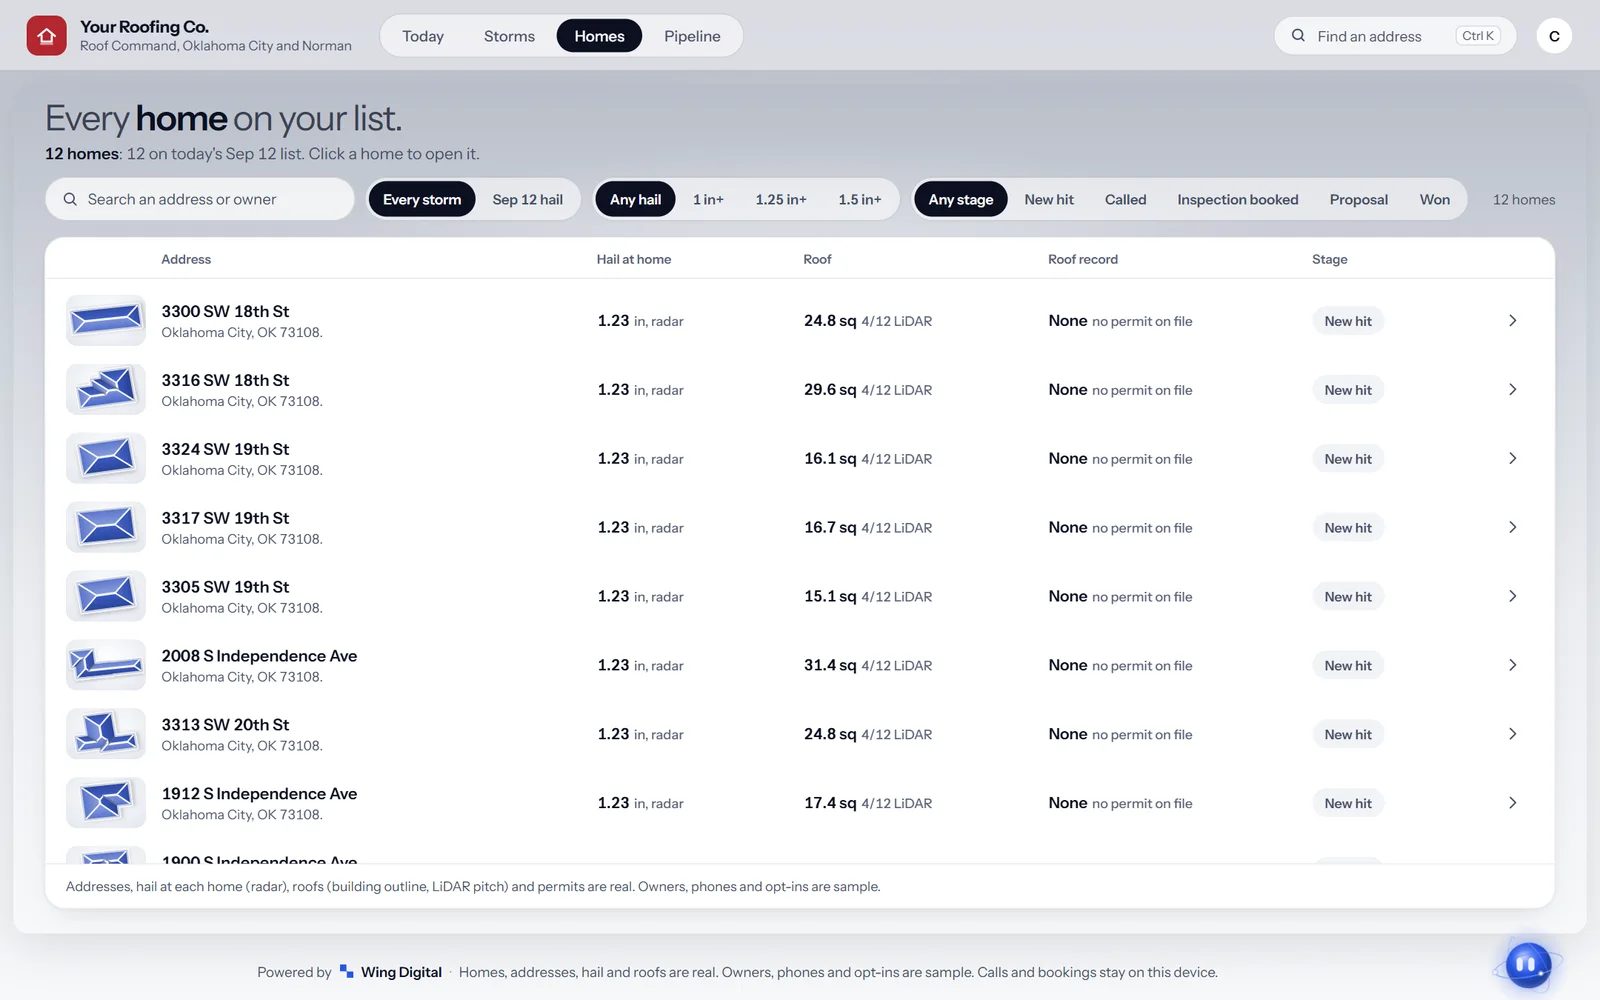Click the Wing Digital logo icon
The width and height of the screenshot is (1600, 1000).
[346, 972]
